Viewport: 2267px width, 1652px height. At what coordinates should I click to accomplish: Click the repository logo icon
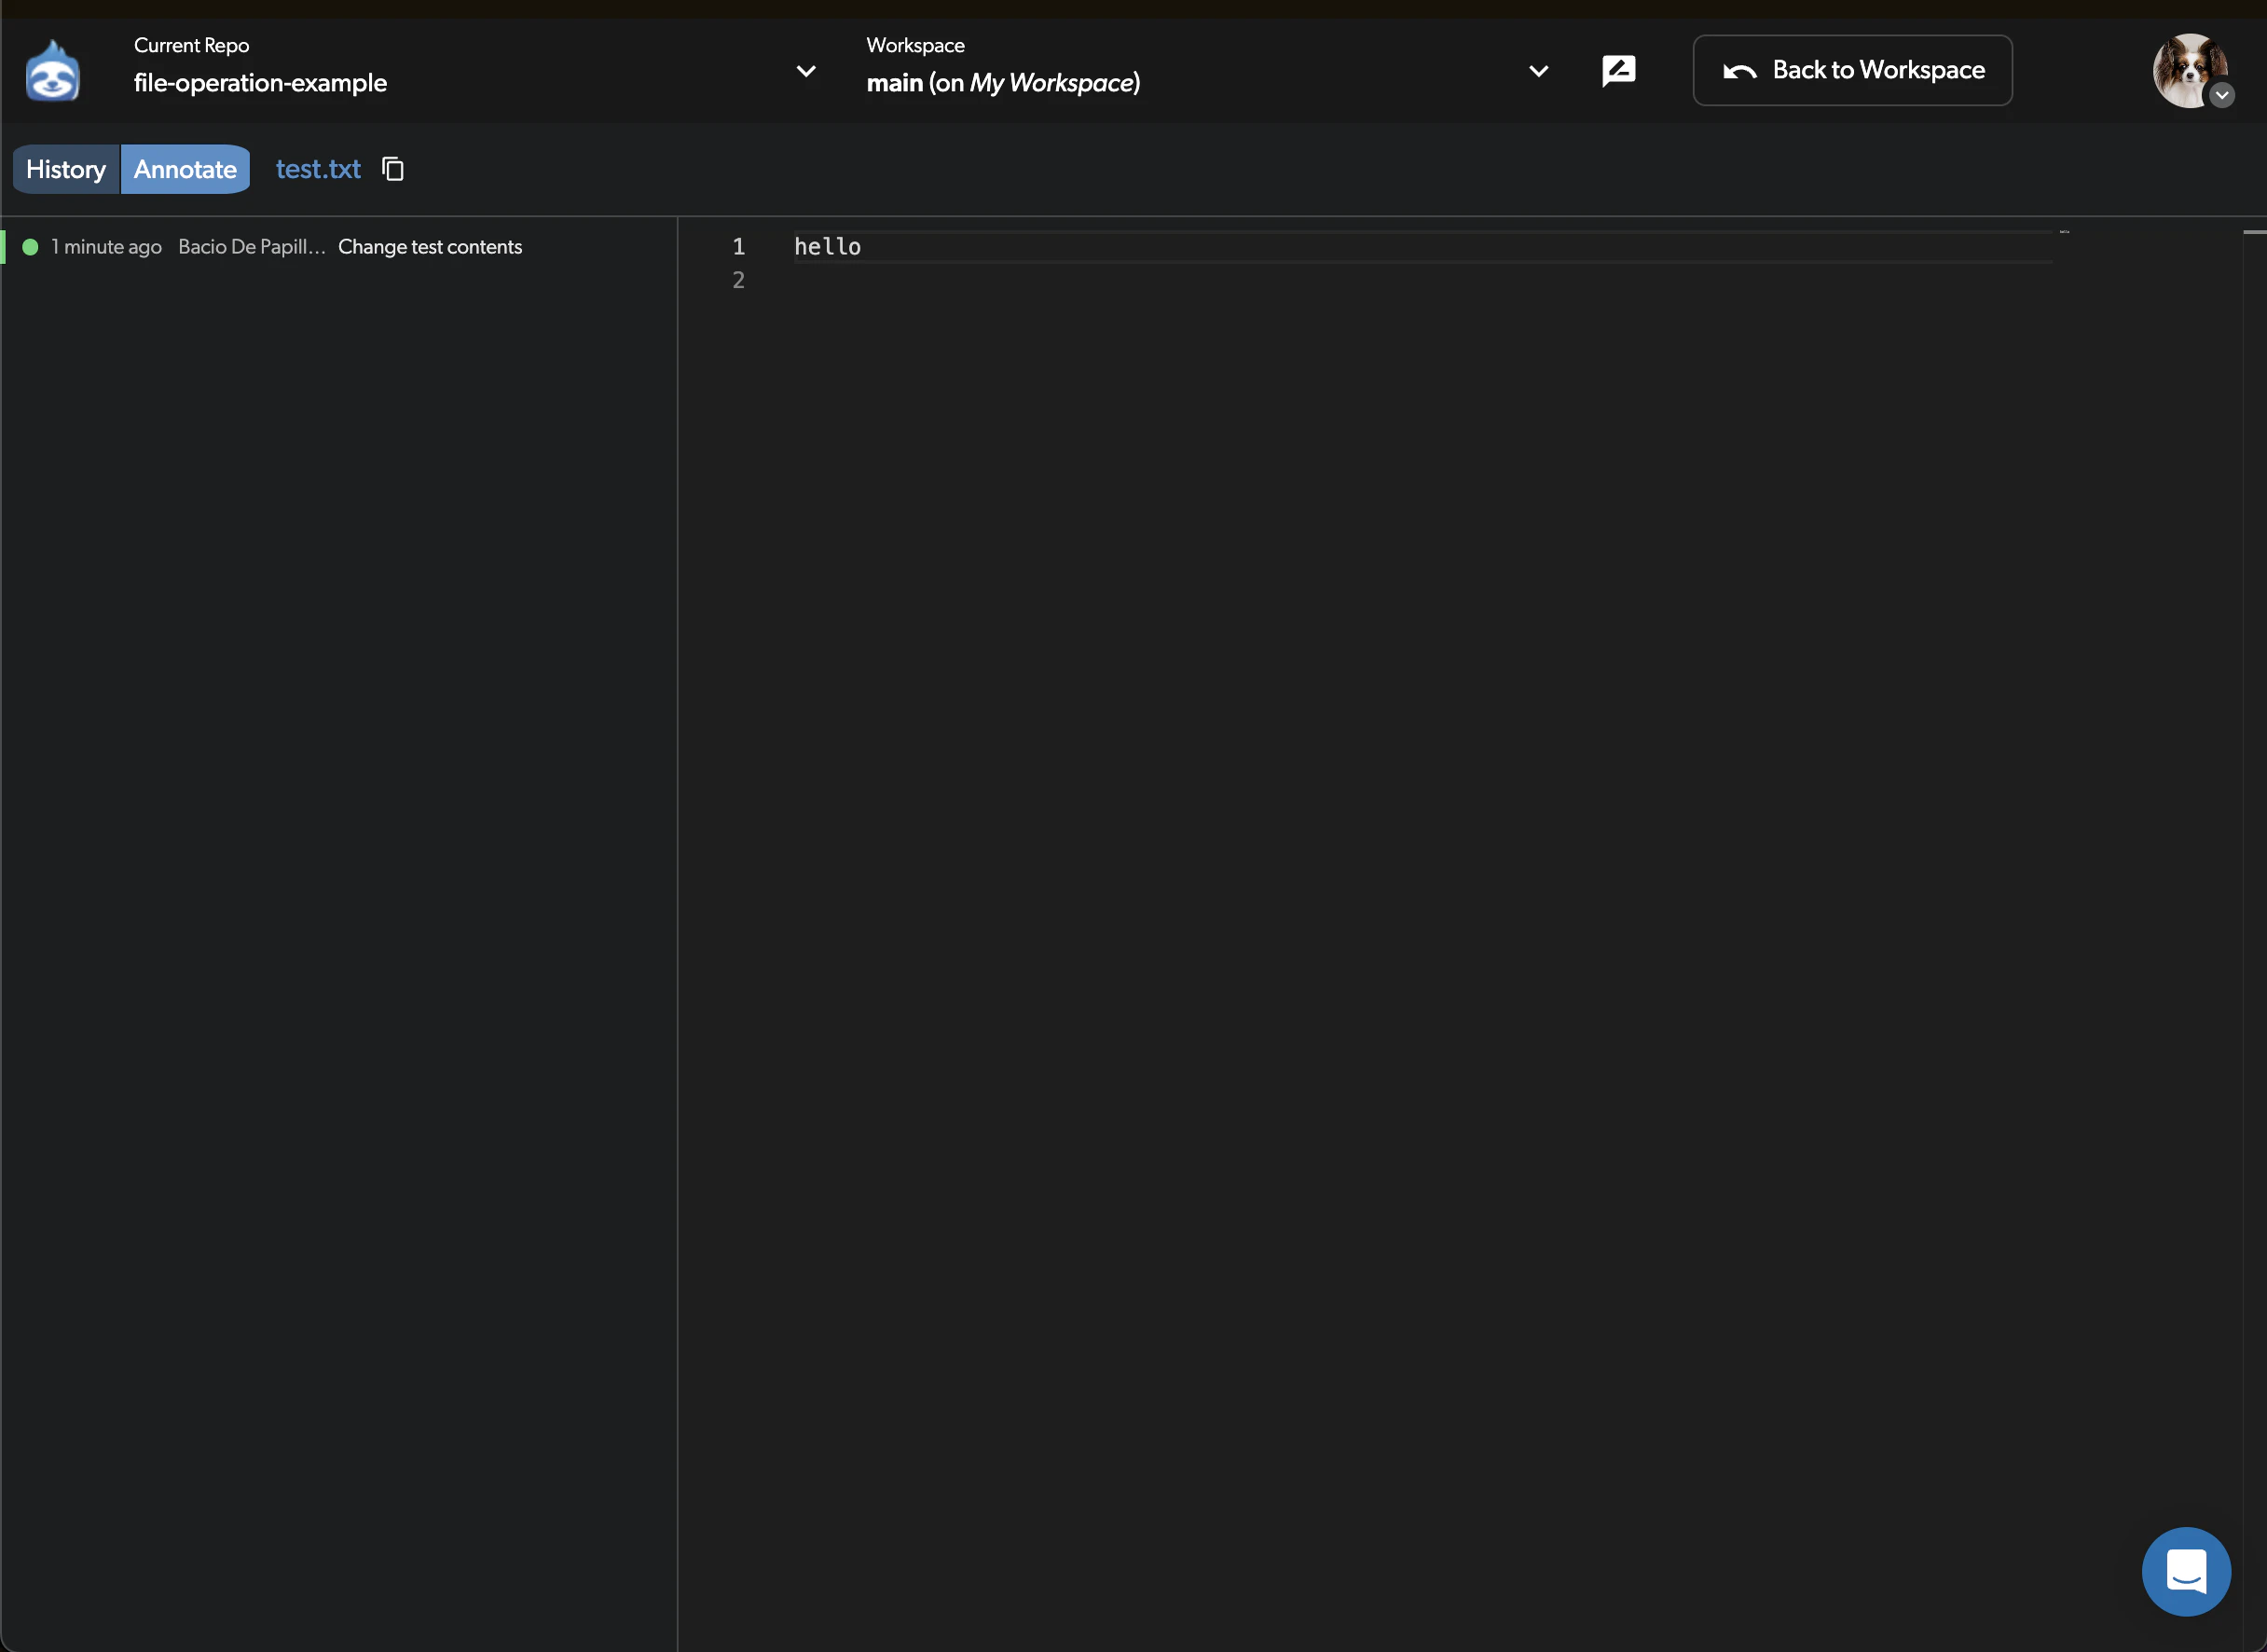(53, 69)
